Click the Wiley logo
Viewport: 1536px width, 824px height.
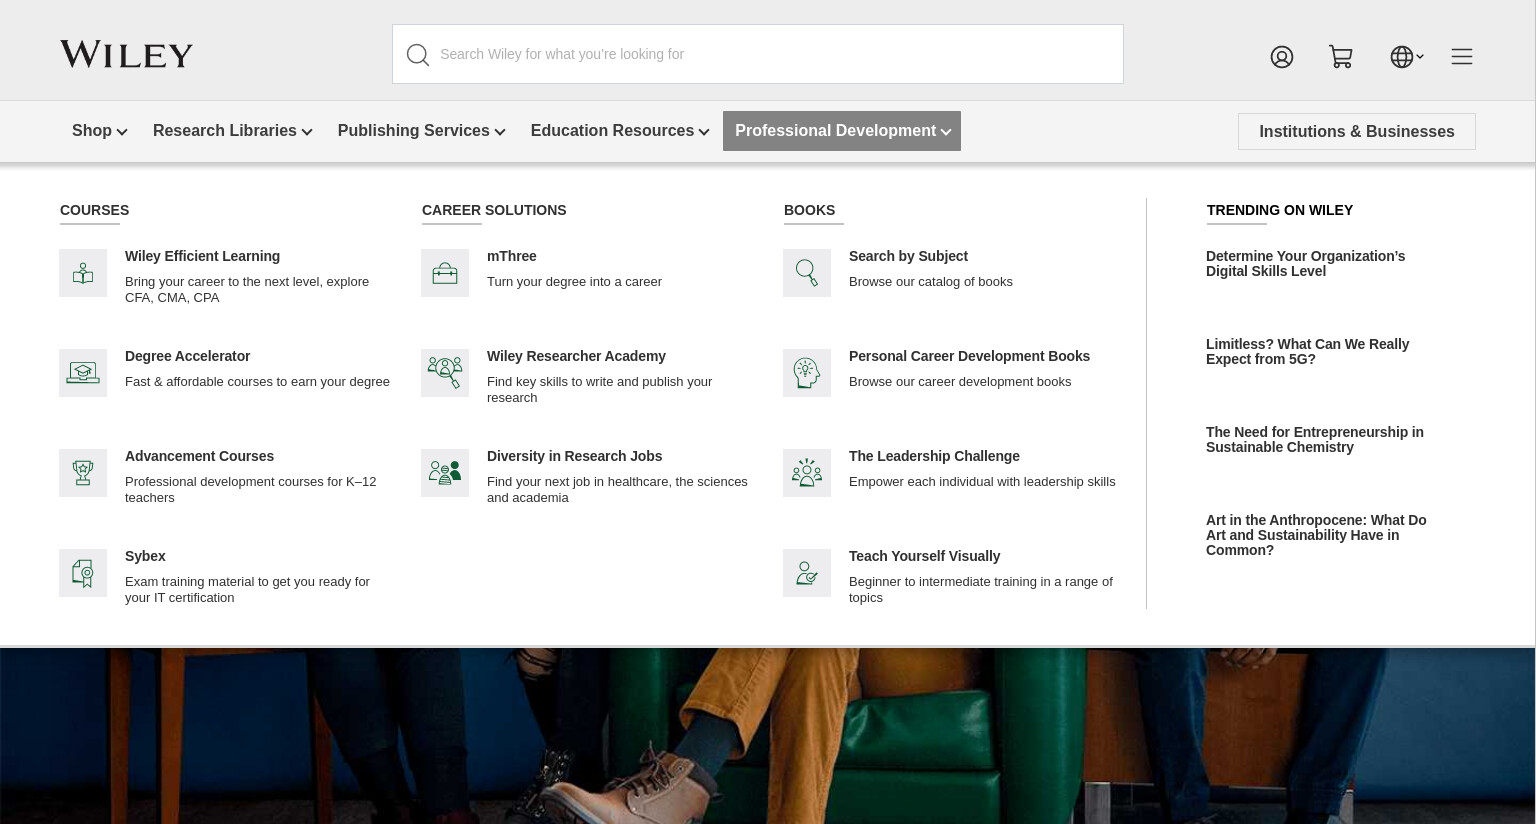[126, 54]
